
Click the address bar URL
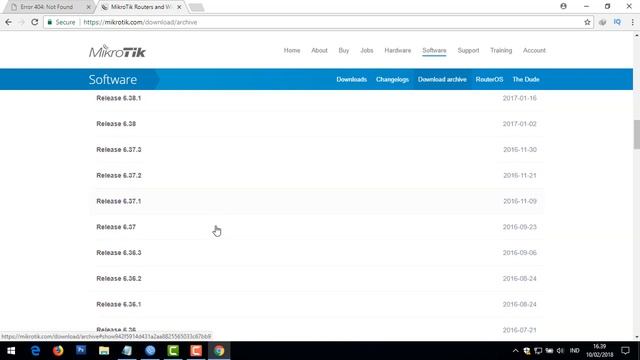pyautogui.click(x=140, y=22)
